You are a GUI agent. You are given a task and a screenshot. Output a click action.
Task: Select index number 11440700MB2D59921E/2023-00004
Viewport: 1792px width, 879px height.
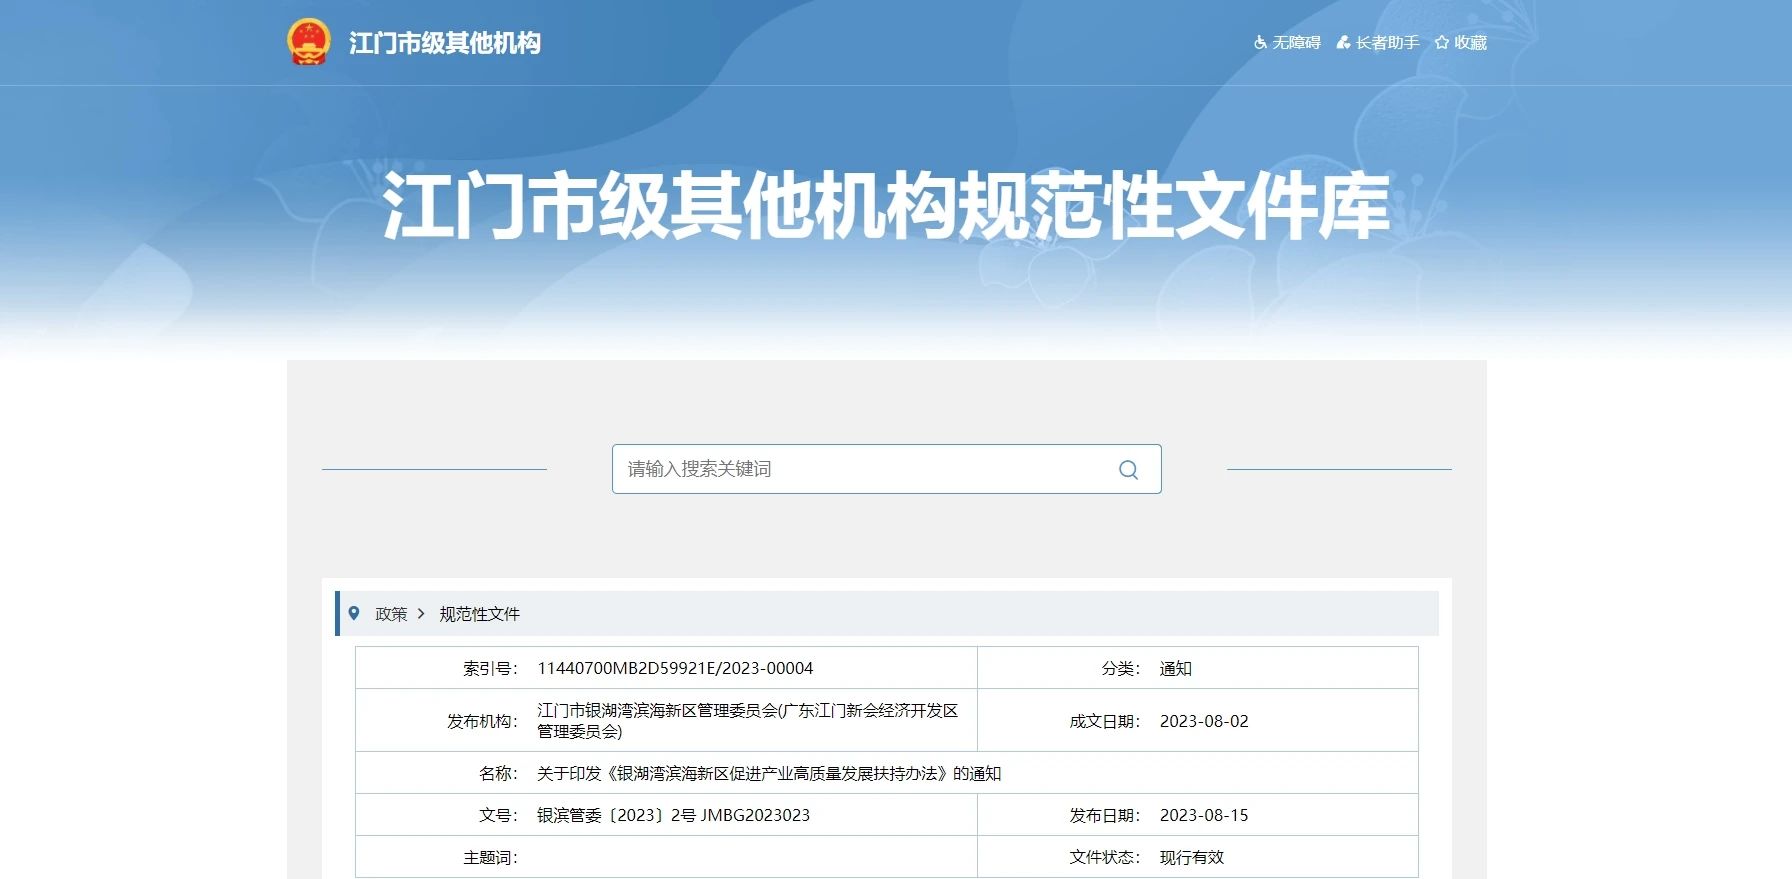click(675, 668)
